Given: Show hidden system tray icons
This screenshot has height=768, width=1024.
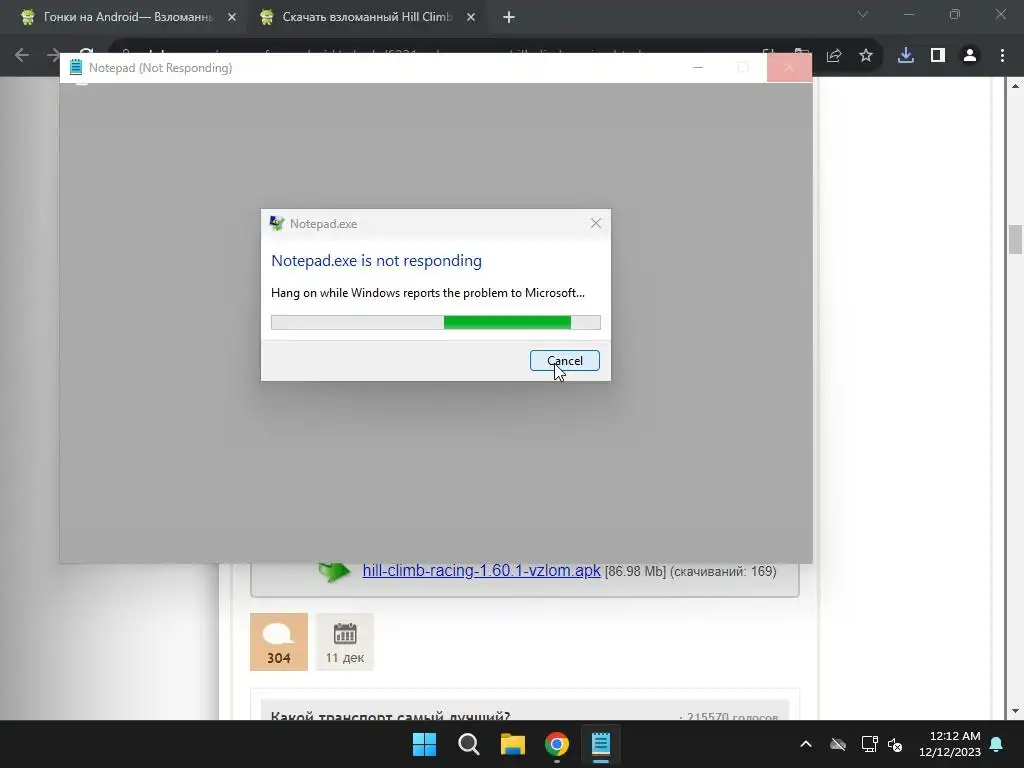Looking at the screenshot, I should [806, 744].
